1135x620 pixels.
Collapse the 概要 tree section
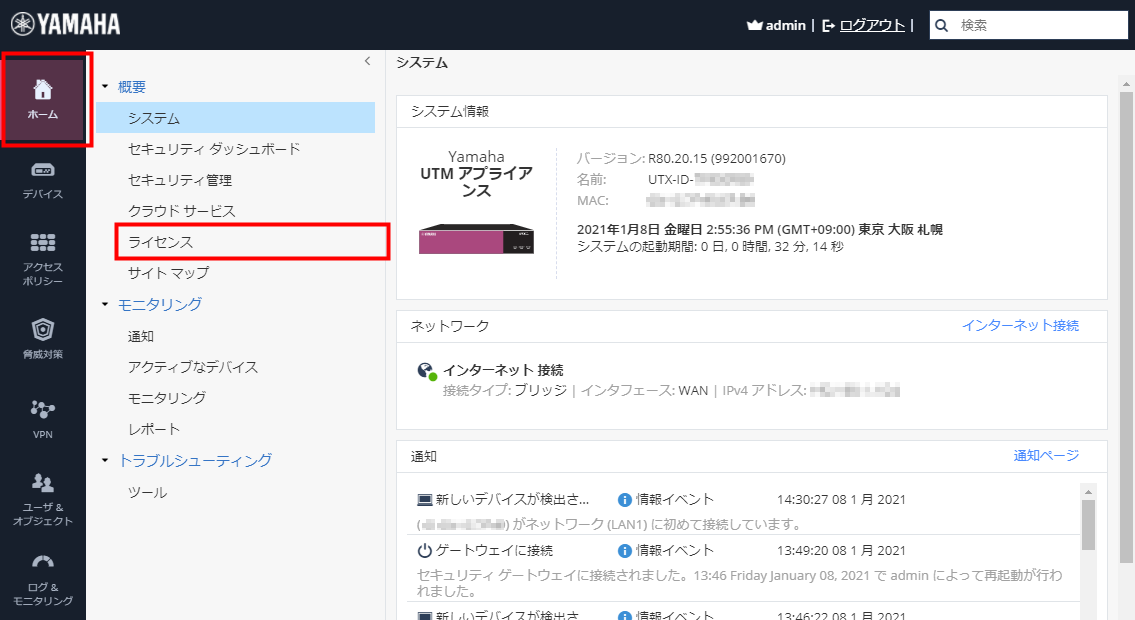click(105, 87)
